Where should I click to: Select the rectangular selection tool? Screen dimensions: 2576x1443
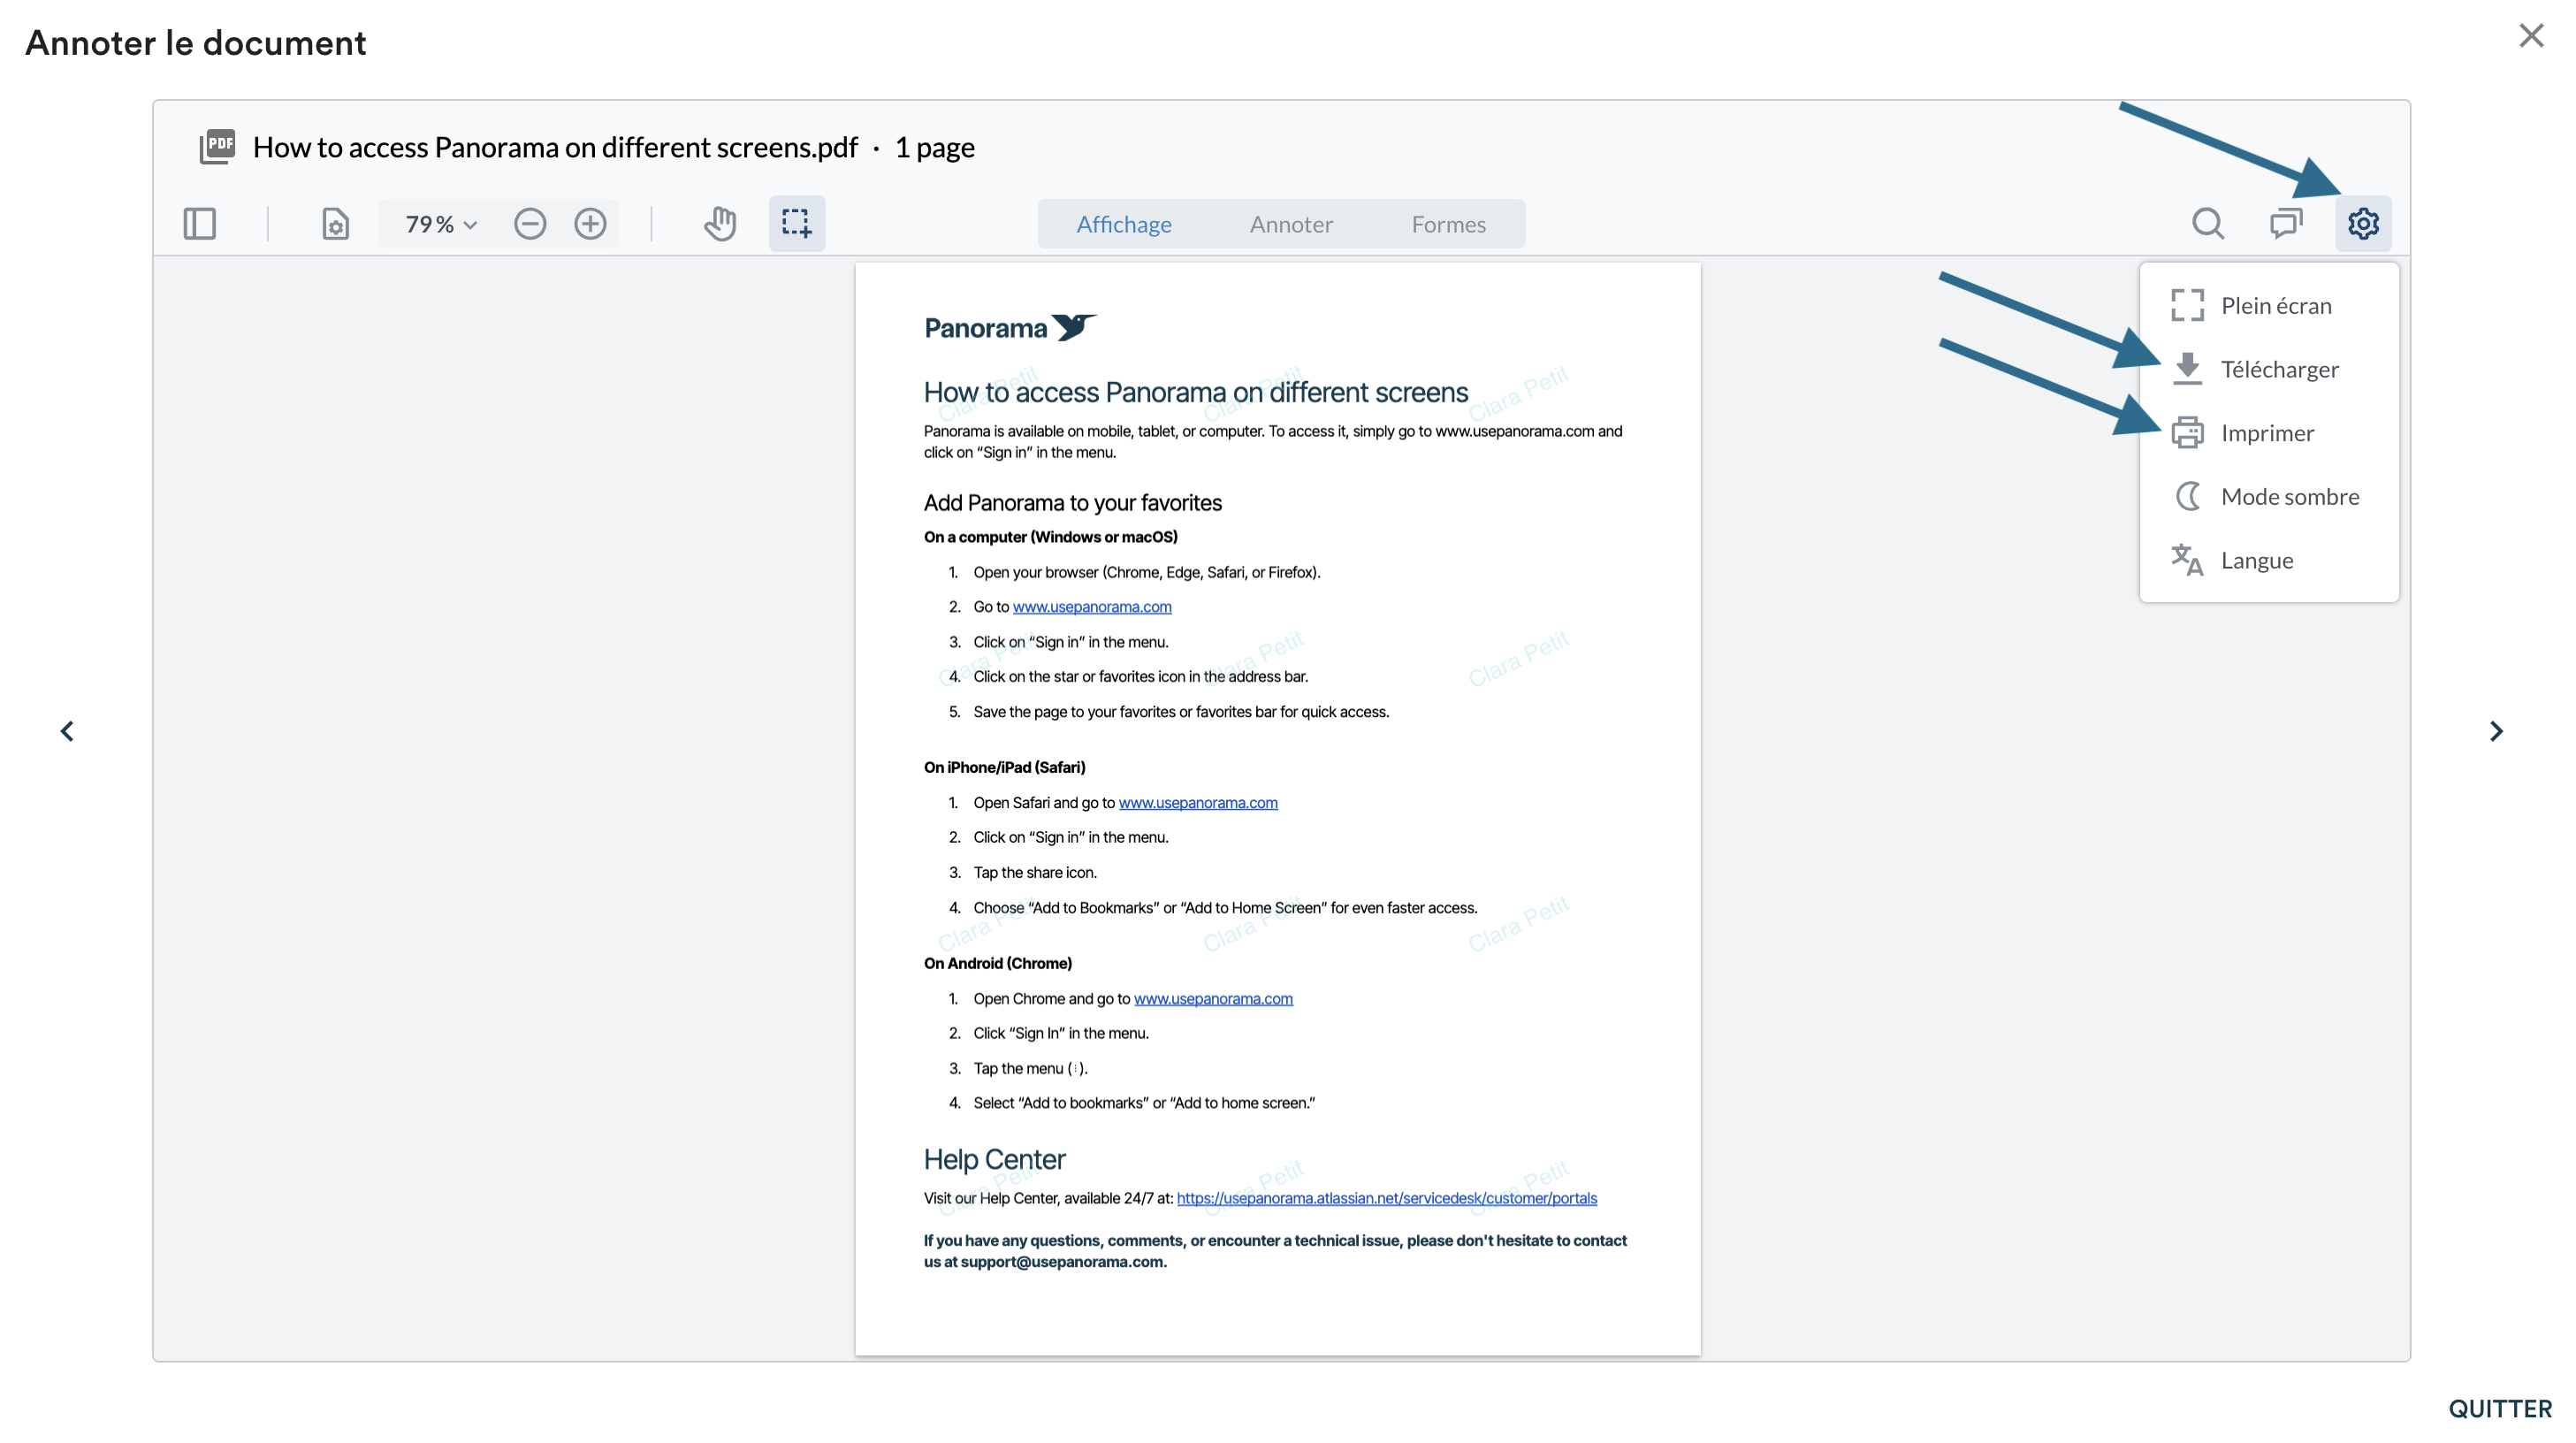coord(796,223)
